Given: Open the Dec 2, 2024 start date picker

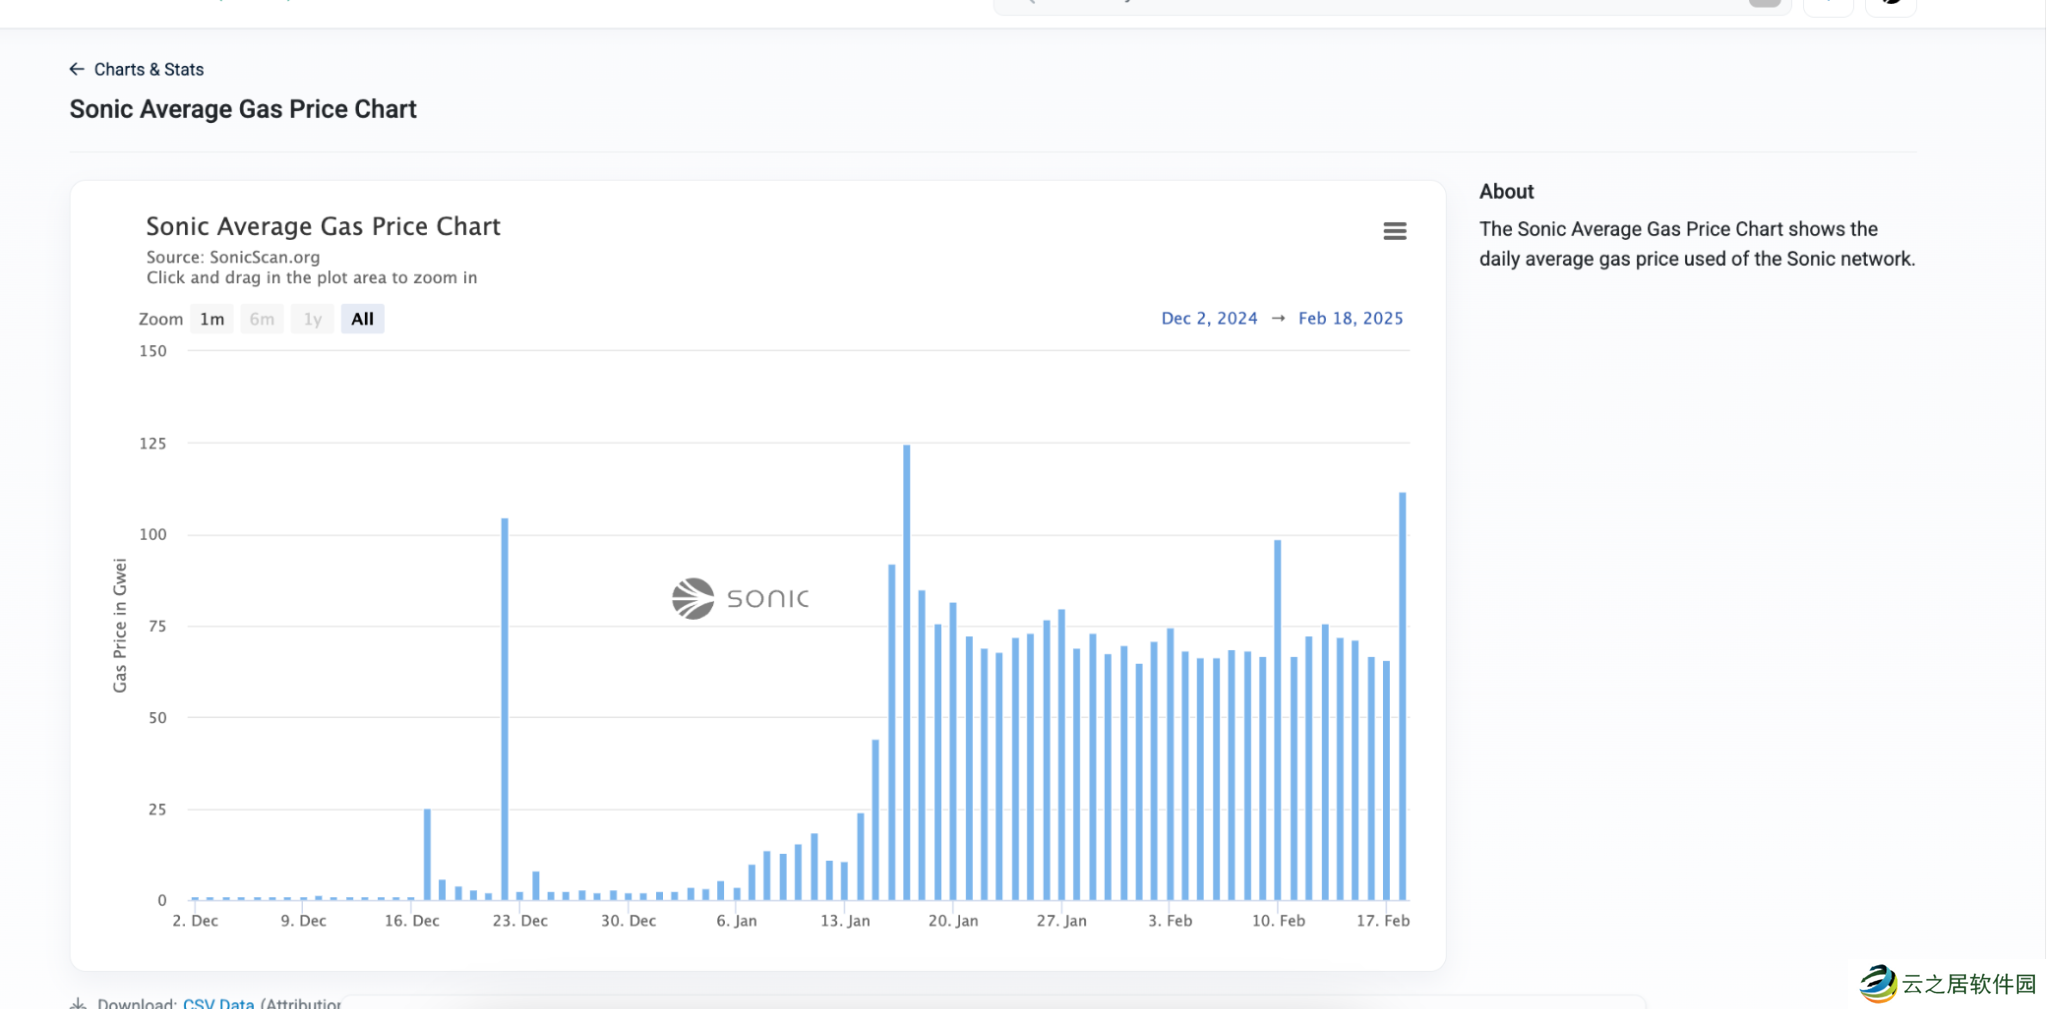Looking at the screenshot, I should (x=1208, y=318).
